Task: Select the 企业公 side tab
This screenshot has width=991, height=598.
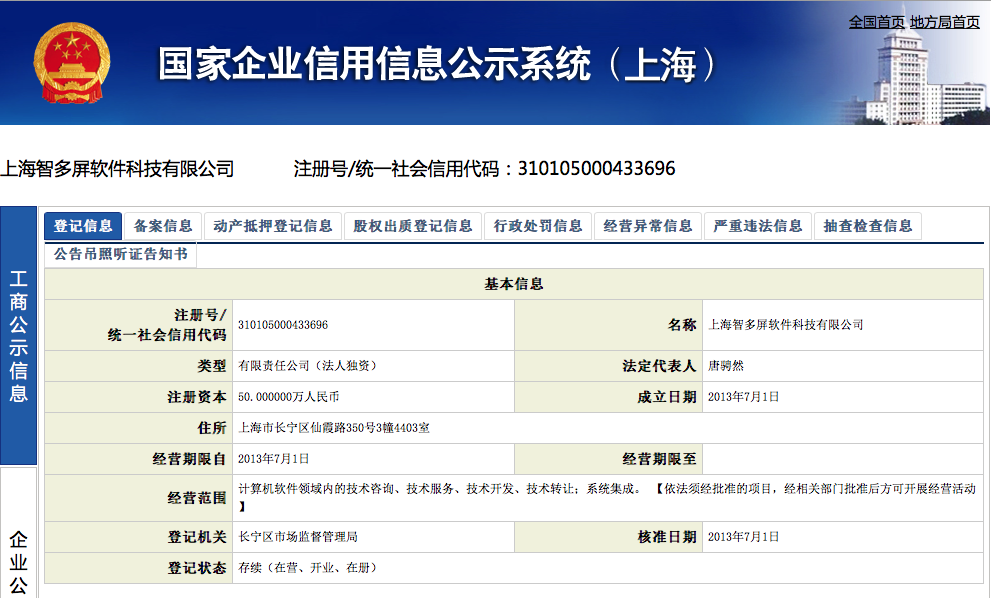Action: (x=19, y=561)
